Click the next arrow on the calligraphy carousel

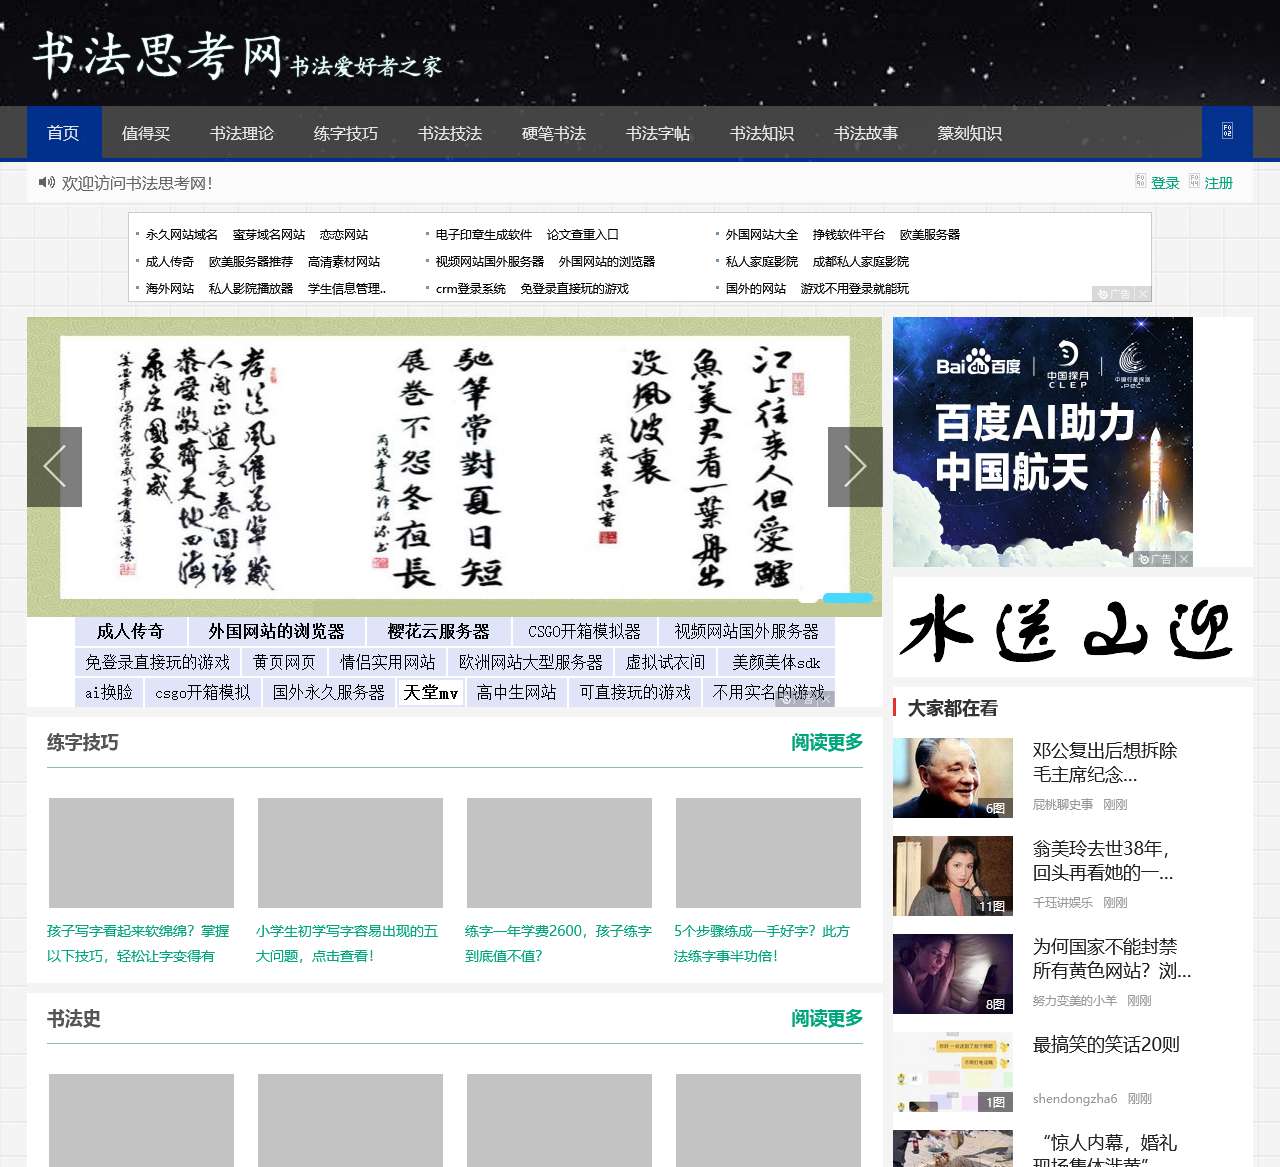[855, 466]
